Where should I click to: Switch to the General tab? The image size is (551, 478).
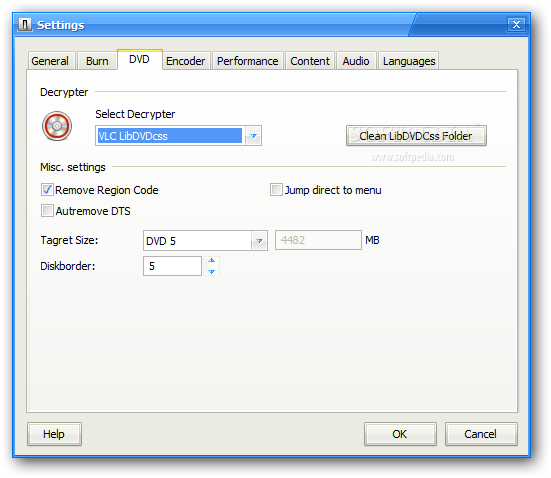(50, 61)
